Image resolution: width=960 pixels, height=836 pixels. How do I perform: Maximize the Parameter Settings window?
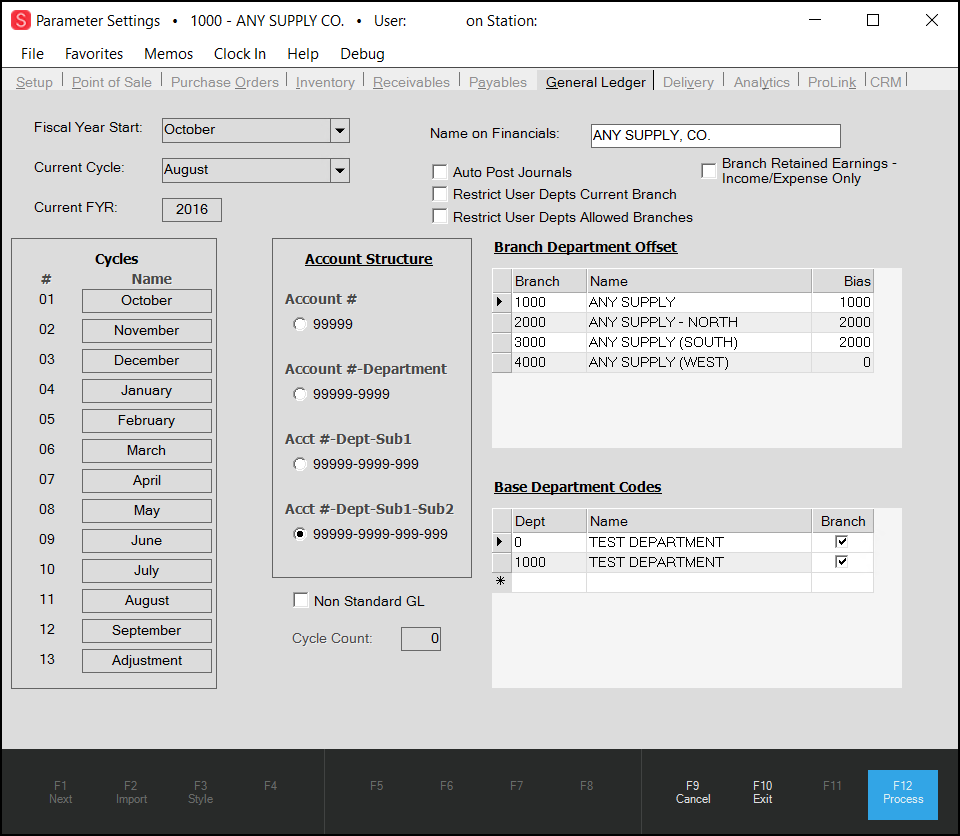(873, 20)
